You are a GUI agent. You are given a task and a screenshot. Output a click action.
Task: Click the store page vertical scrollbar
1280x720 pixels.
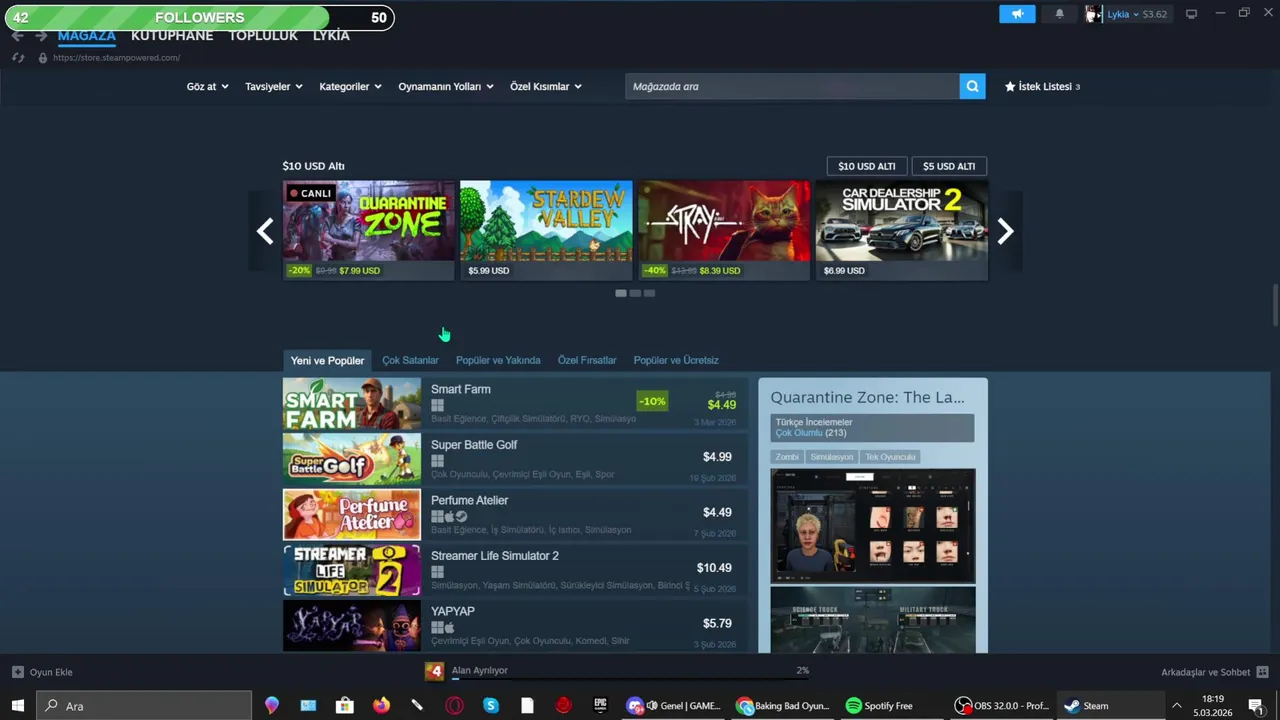coord(1275,305)
